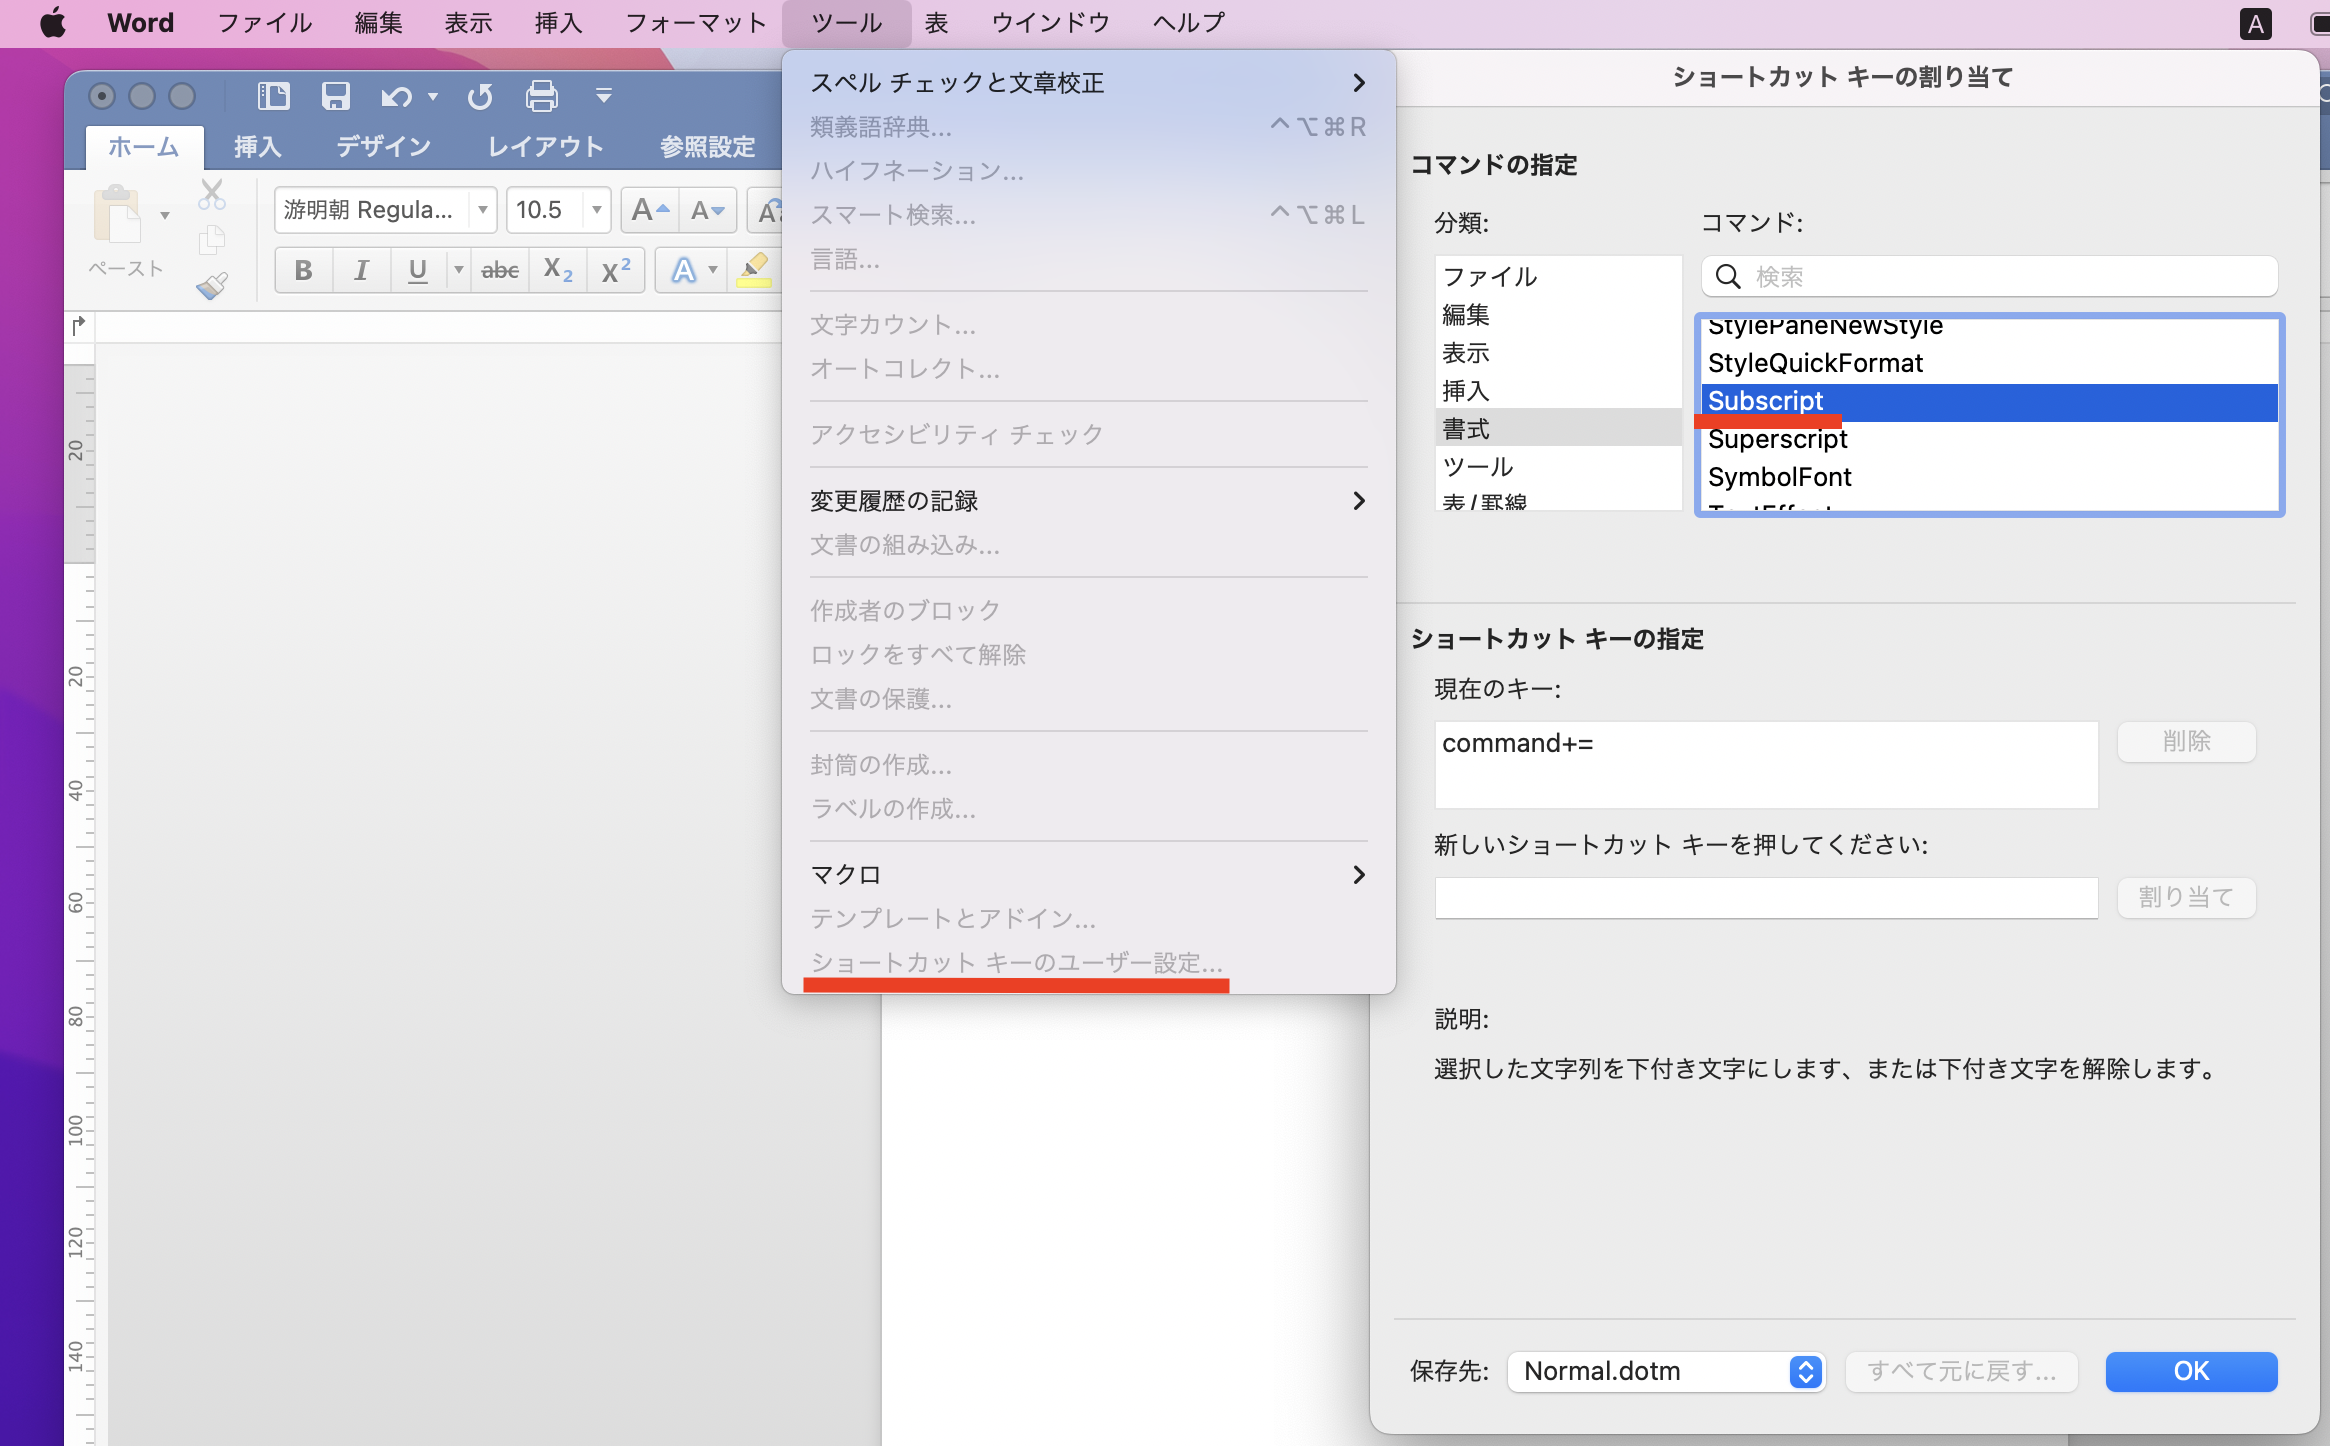Image resolution: width=2330 pixels, height=1446 pixels.
Task: Switch to the ホーム ribbon tab
Action: [143, 147]
